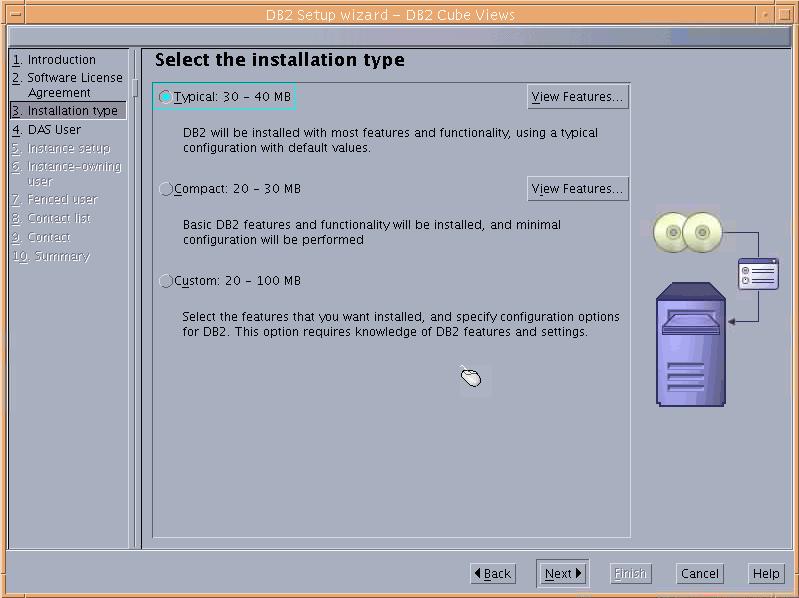Go to the previous step with Back

493,574
